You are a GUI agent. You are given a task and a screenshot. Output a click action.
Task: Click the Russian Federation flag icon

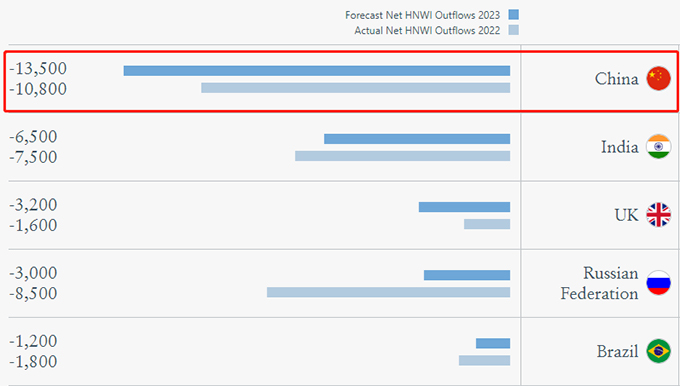point(658,283)
